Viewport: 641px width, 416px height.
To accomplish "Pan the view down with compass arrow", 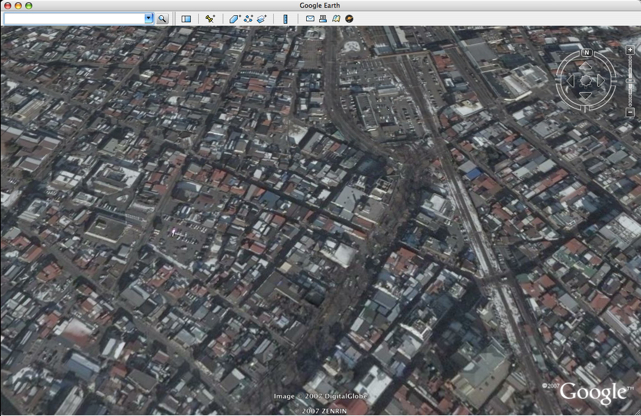I will (586, 96).
